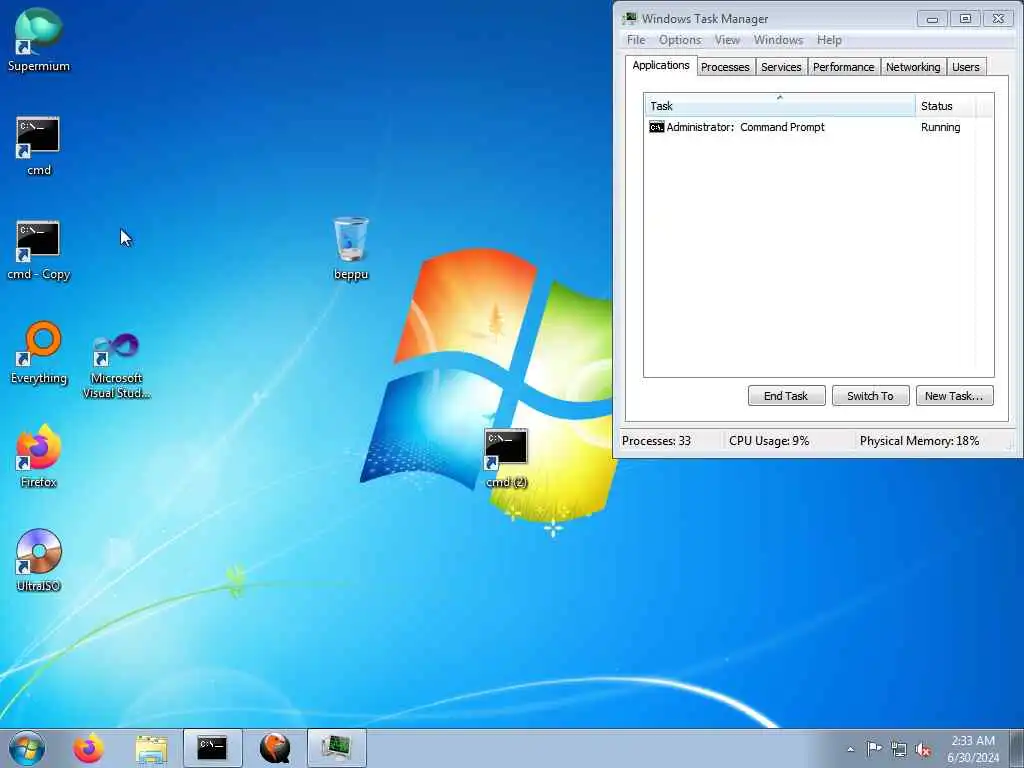Launch Firefox from the taskbar

89,748
